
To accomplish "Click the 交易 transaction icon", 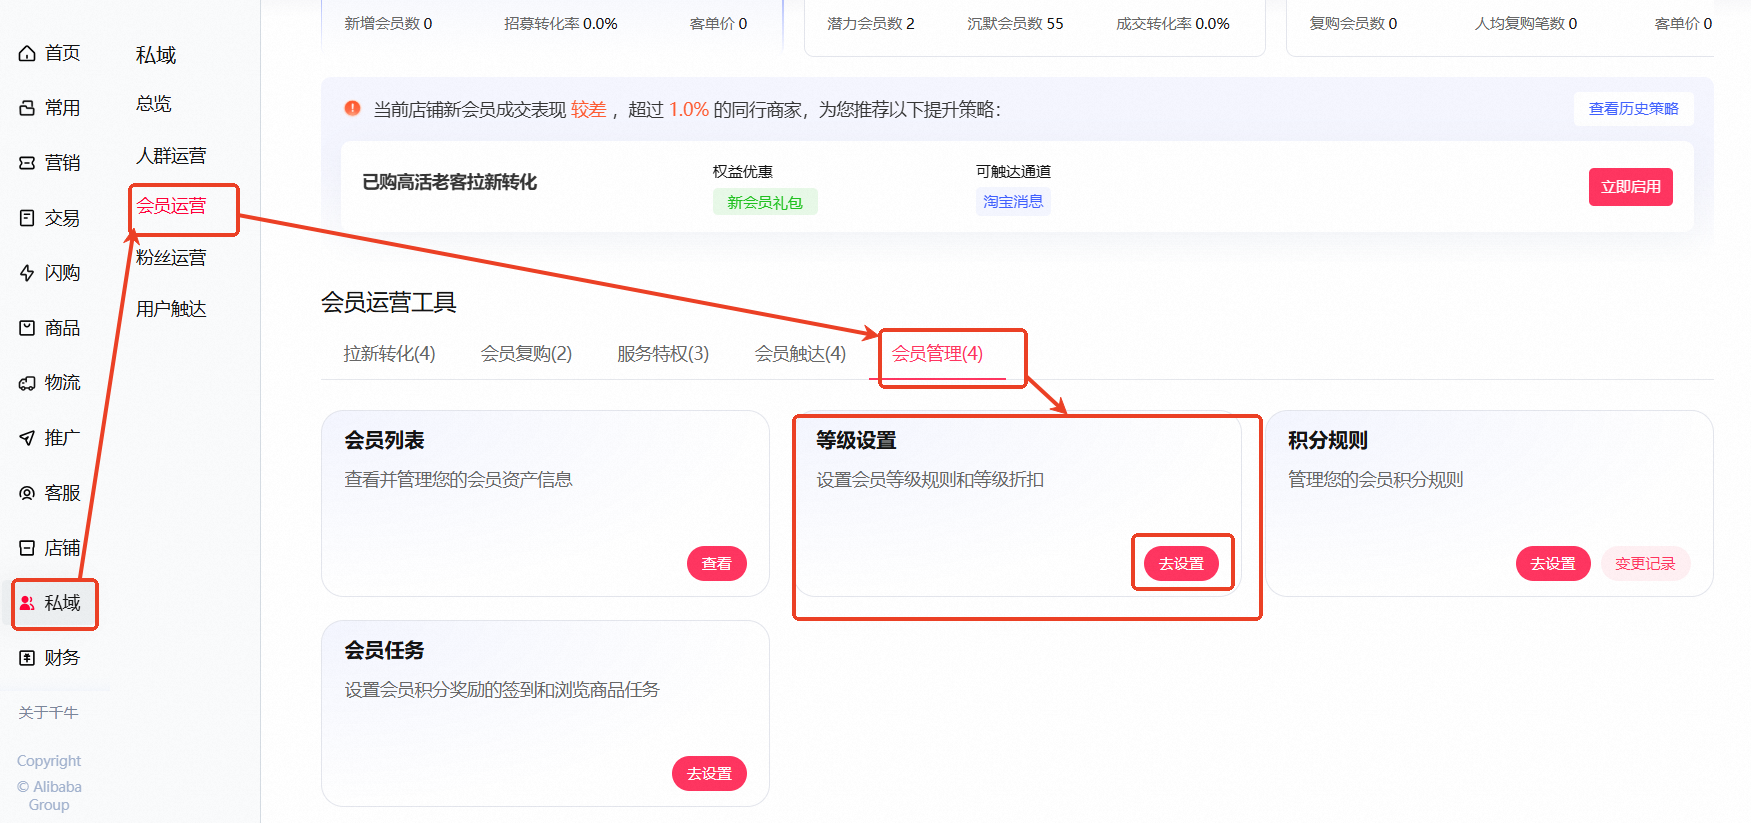I will coord(27,218).
